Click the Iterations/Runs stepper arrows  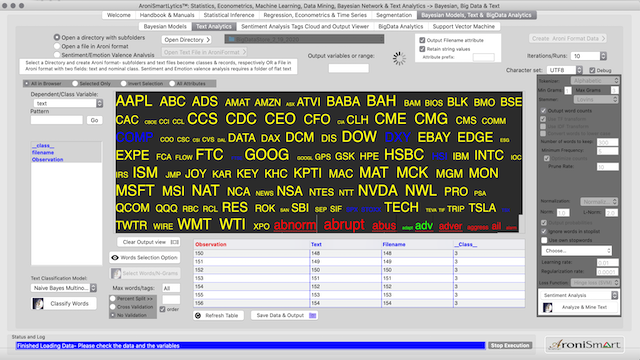pos(603,56)
